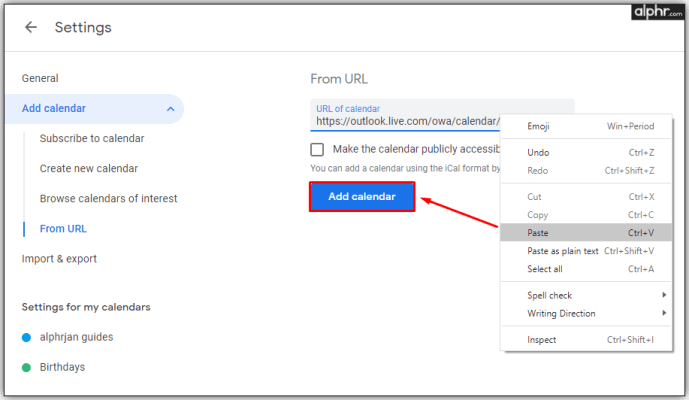This screenshot has width=689, height=400.
Task: Enable Make the calendar publicly accessible checkbox
Action: [x=317, y=149]
